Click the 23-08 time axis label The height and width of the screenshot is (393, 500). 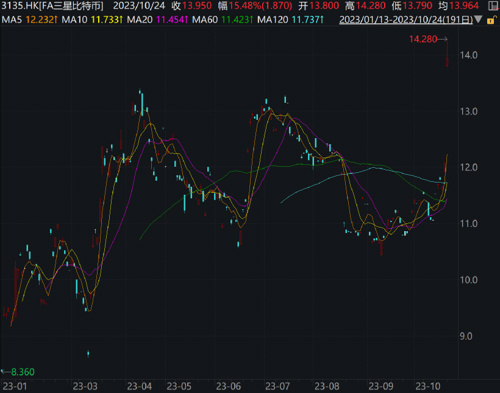tap(327, 386)
